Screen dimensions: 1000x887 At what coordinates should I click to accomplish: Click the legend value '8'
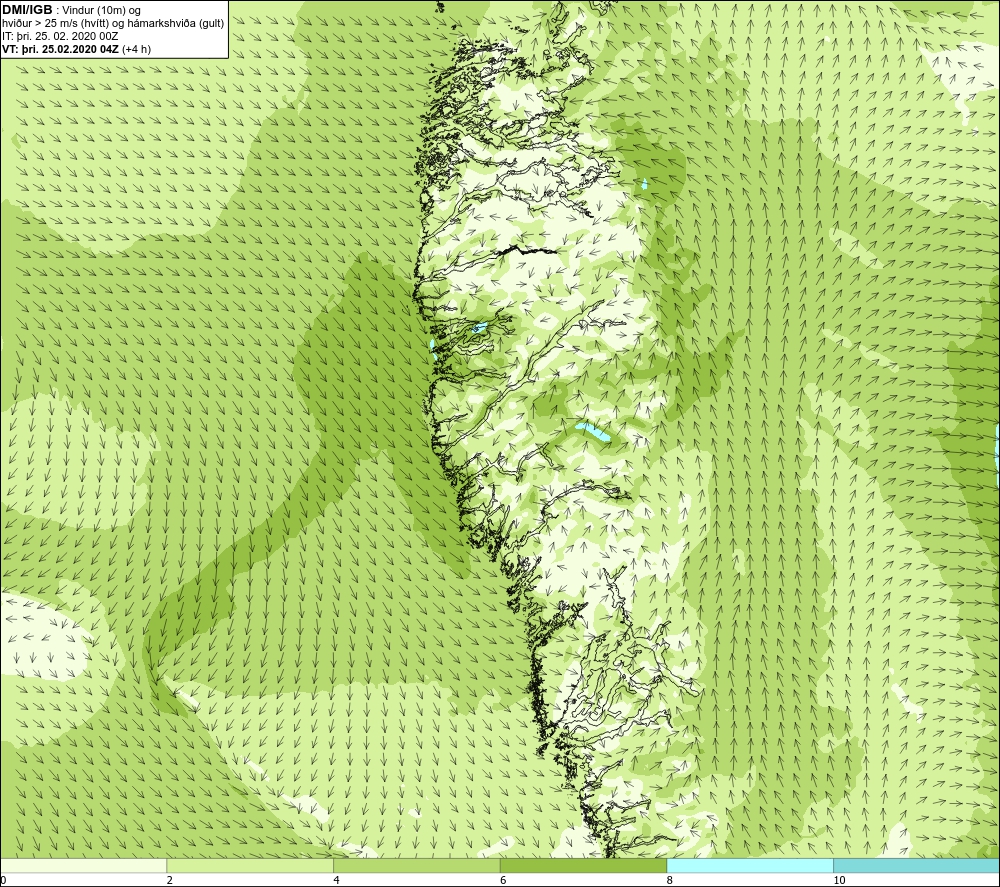[x=670, y=881]
